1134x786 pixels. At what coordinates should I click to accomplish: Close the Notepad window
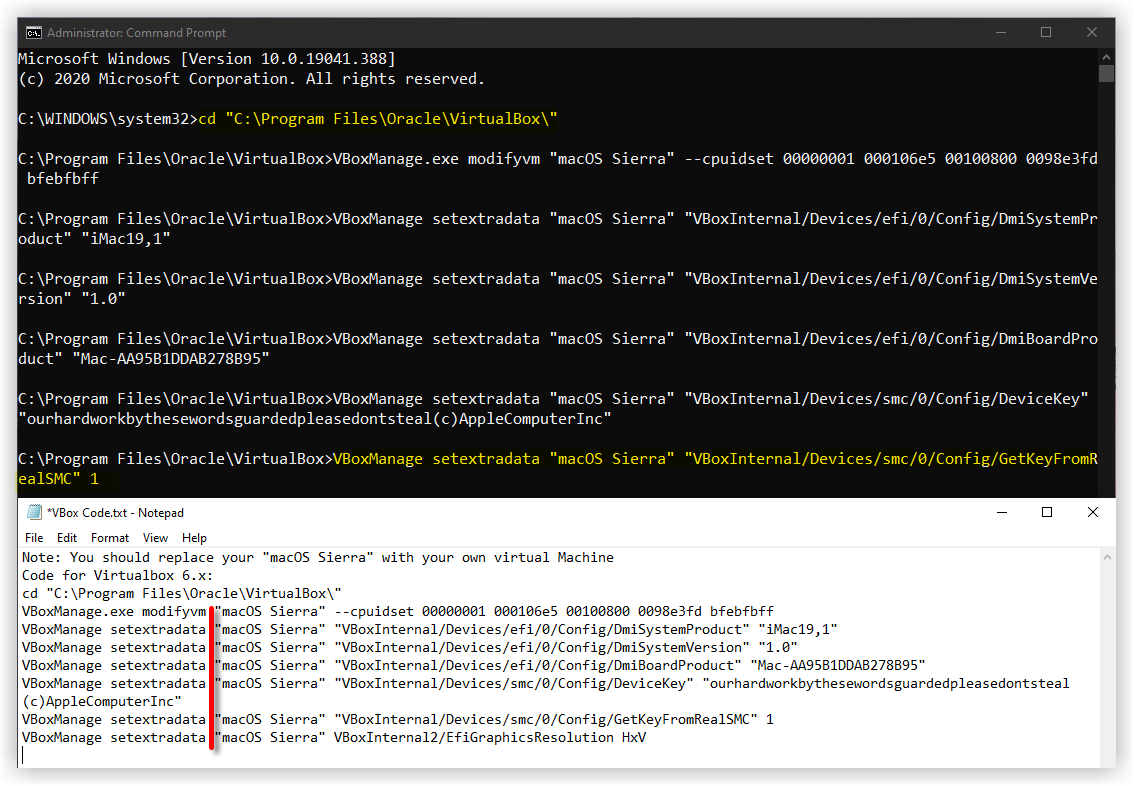coord(1093,512)
